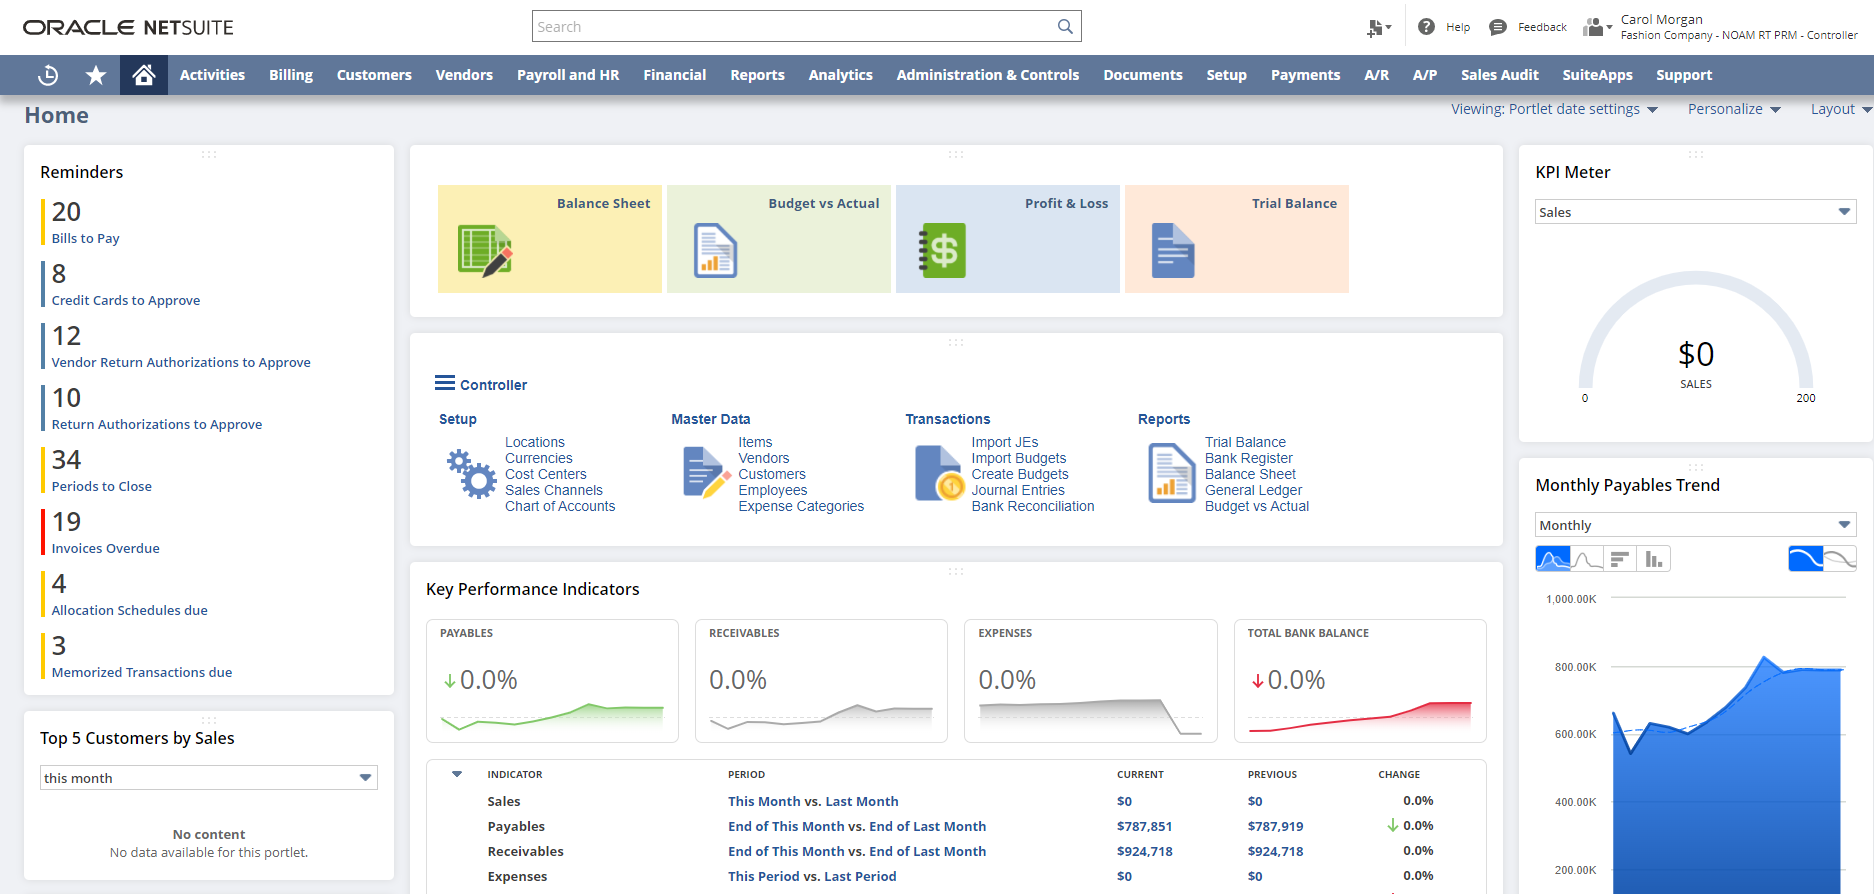Open the KPI Meter Sales dropdown
Viewport: 1874px width, 894px height.
1696,212
